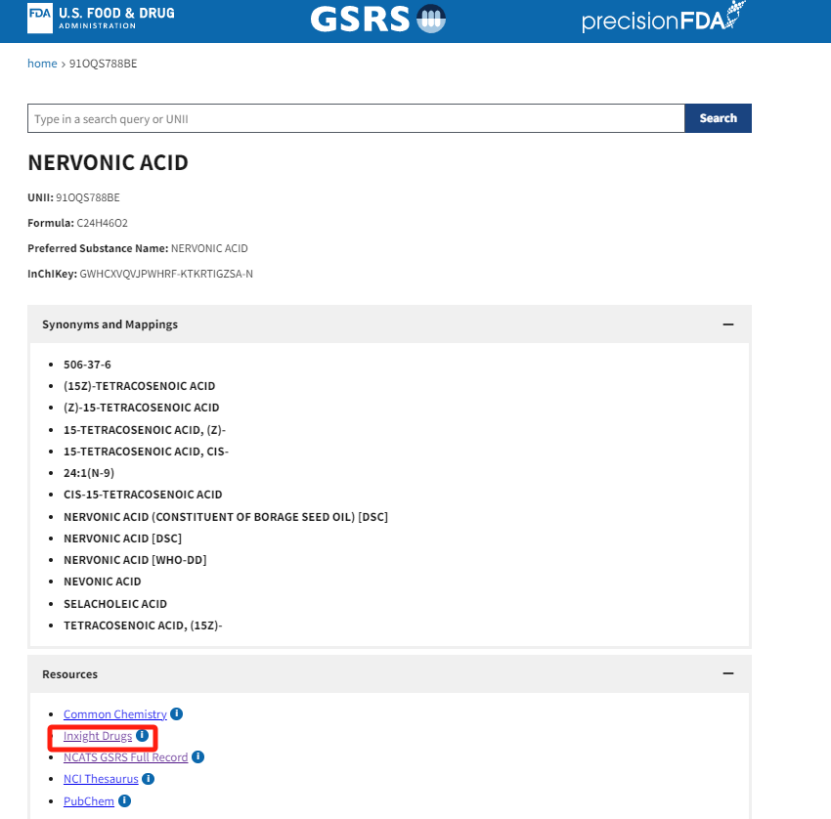The width and height of the screenshot is (831, 819).
Task: Click the 91OQS788BE breadcrumb item
Action: pos(103,64)
